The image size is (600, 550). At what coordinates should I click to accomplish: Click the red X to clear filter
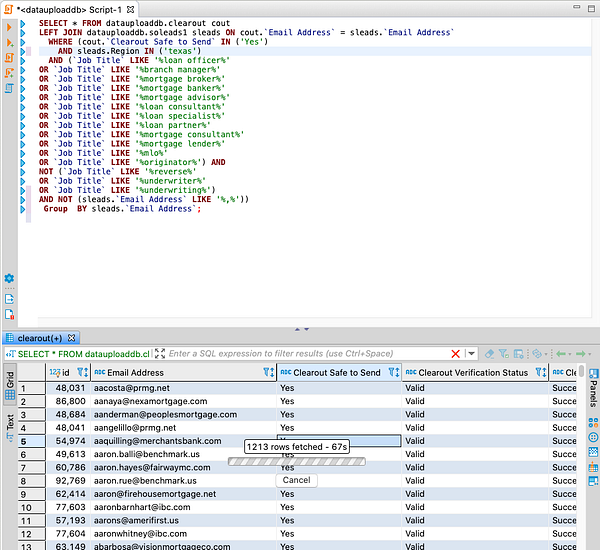click(x=456, y=353)
